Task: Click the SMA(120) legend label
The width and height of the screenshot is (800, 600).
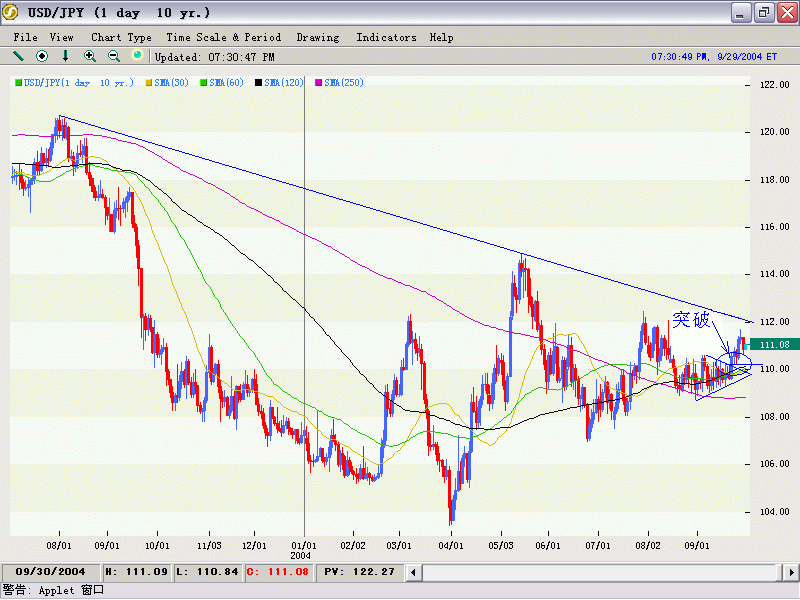Action: pyautogui.click(x=284, y=83)
